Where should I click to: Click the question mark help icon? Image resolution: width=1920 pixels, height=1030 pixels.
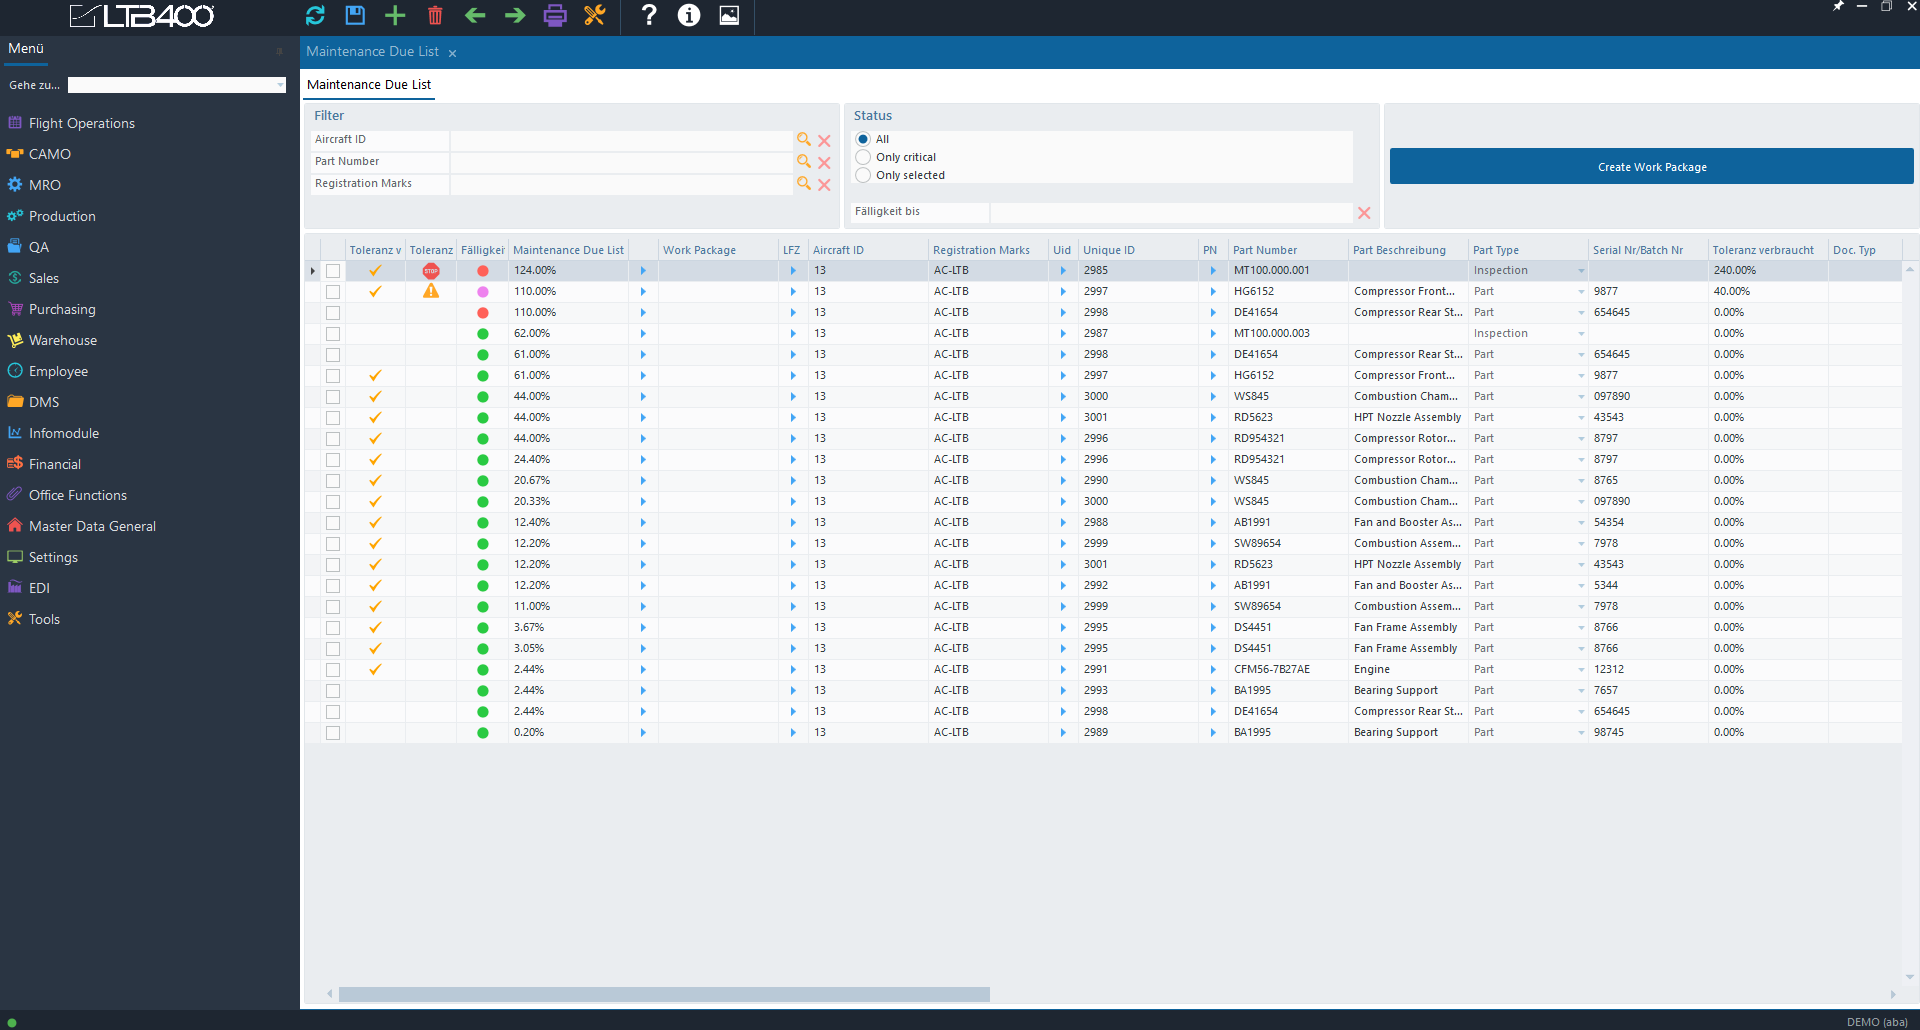(649, 15)
